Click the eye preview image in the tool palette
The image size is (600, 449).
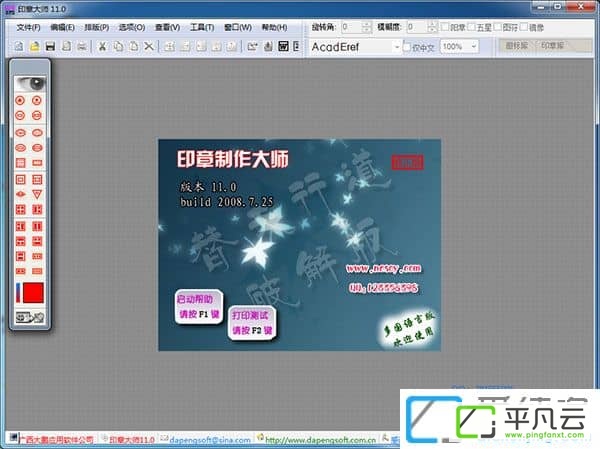[29, 83]
